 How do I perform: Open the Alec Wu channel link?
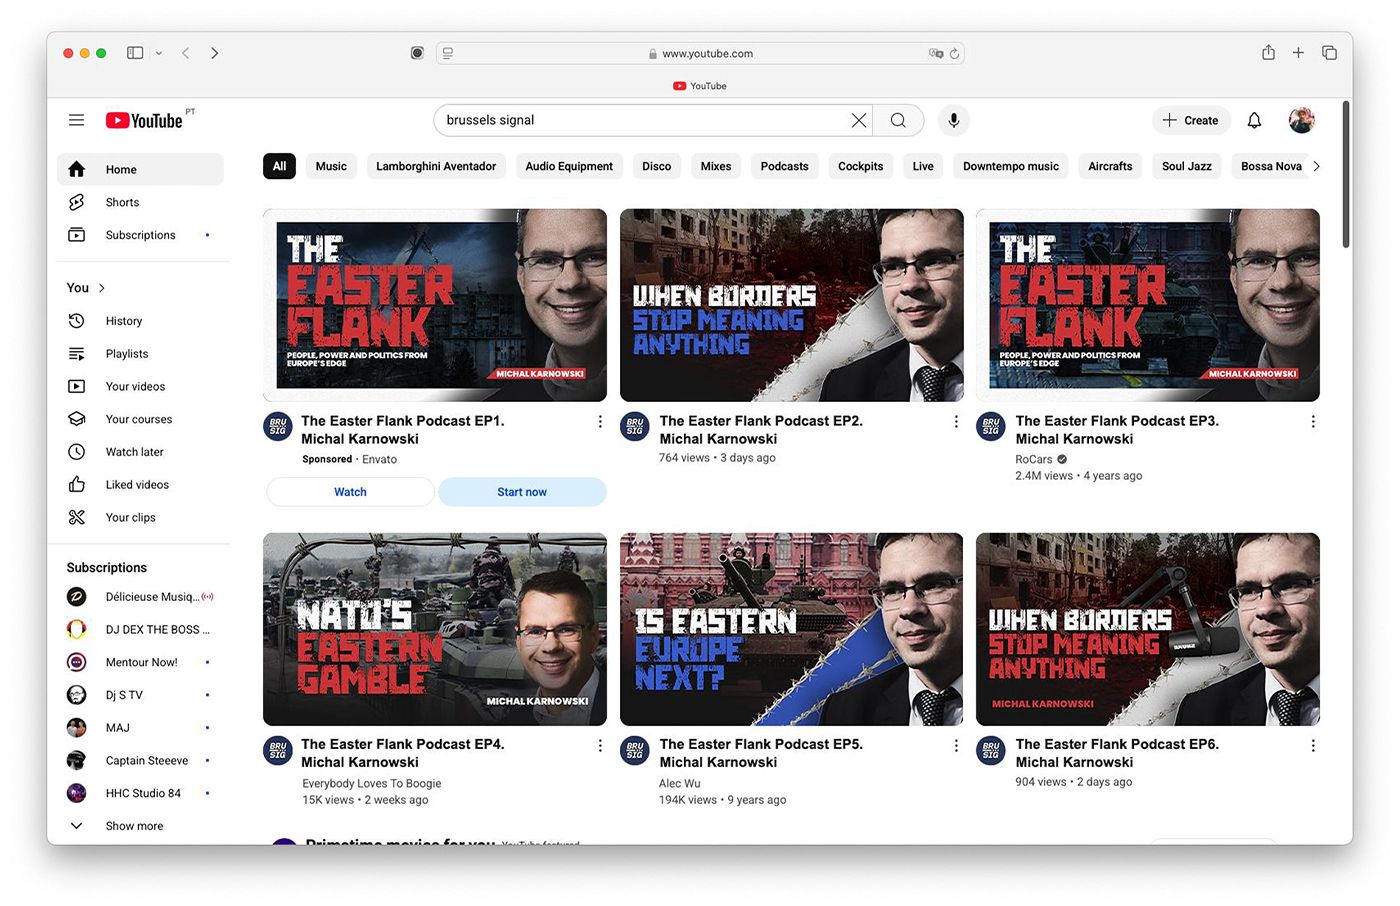[680, 784]
